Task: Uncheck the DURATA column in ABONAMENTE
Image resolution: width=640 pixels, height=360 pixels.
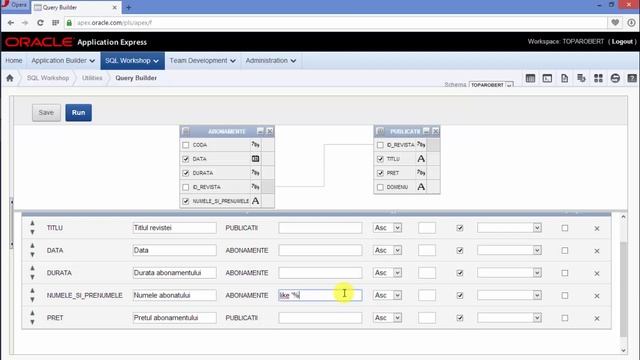Action: pyautogui.click(x=186, y=173)
